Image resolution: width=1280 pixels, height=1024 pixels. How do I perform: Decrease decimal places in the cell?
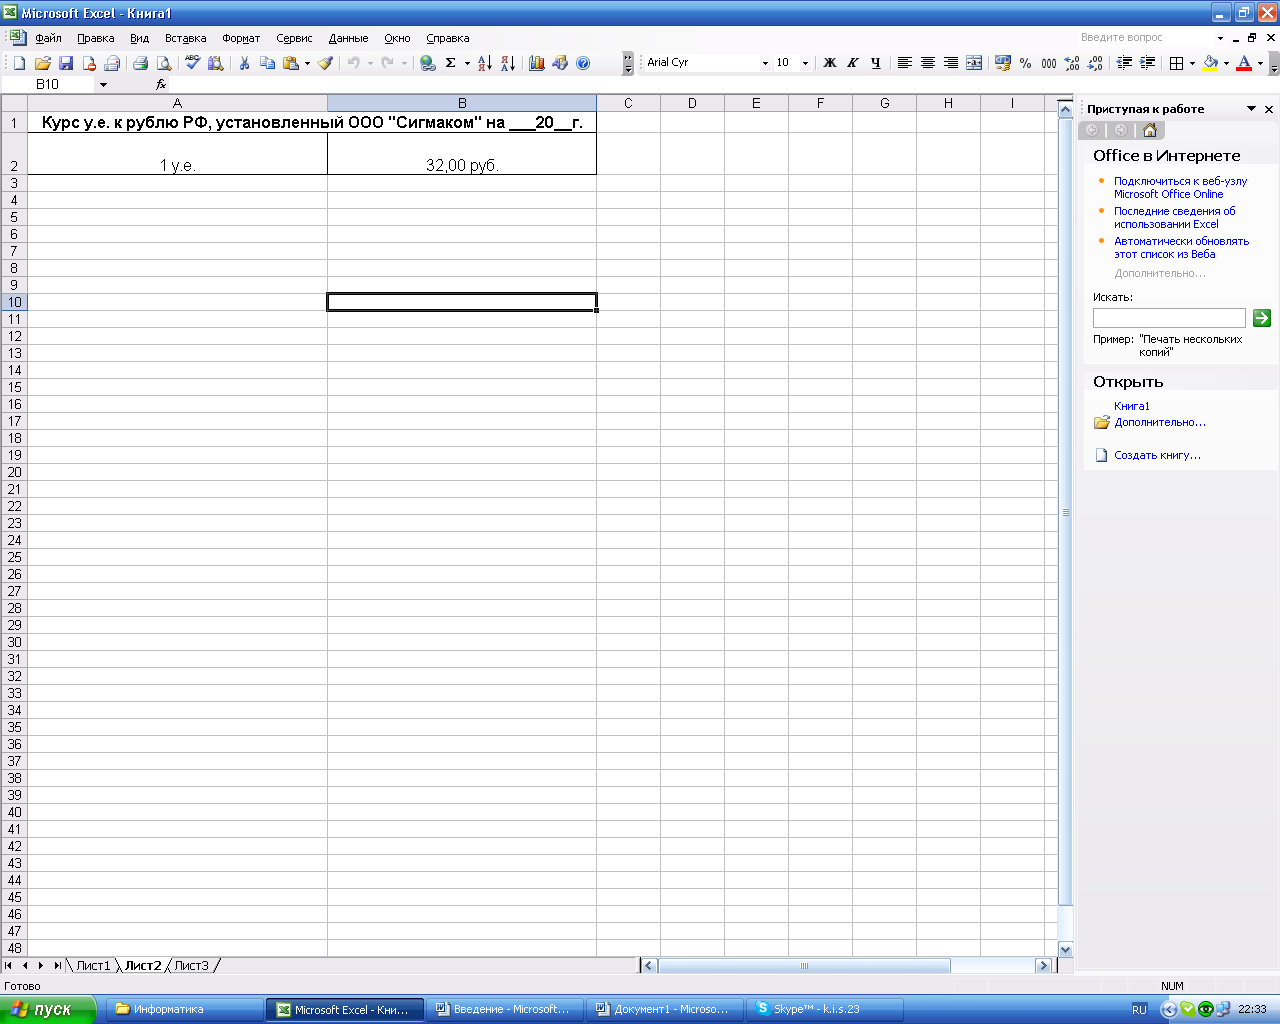point(1095,63)
